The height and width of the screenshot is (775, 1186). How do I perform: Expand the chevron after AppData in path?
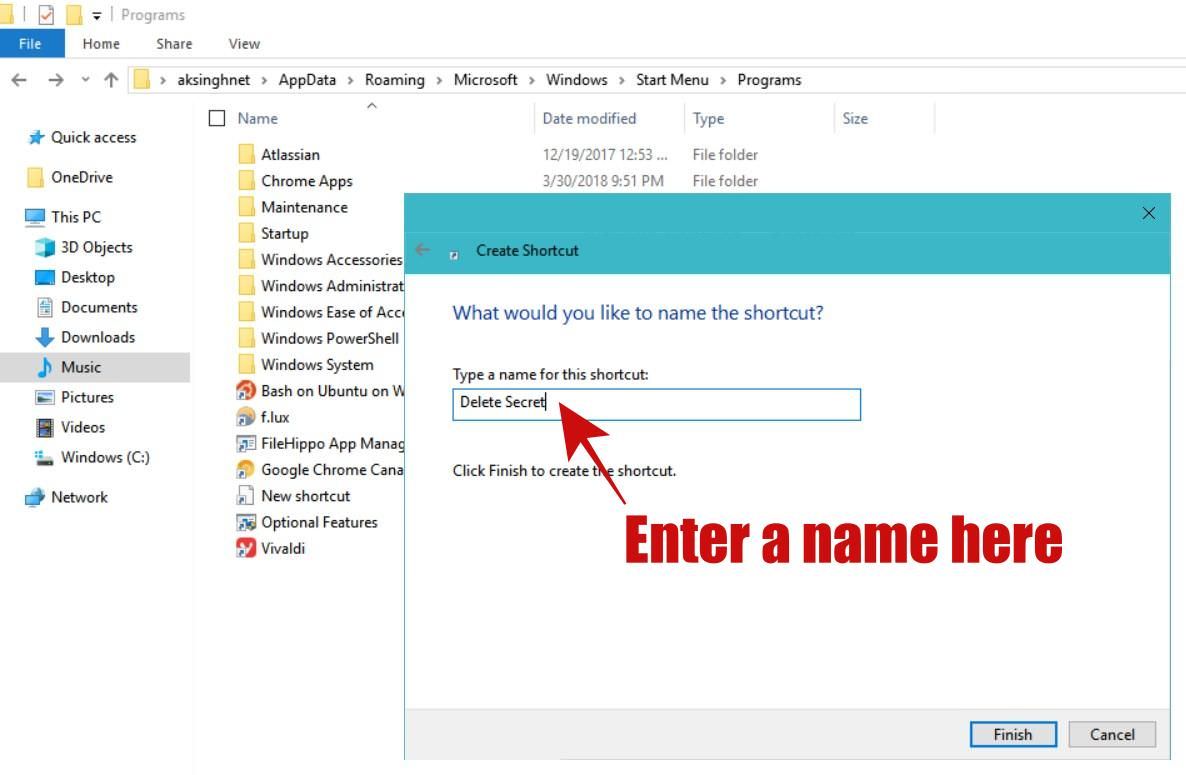pos(350,80)
